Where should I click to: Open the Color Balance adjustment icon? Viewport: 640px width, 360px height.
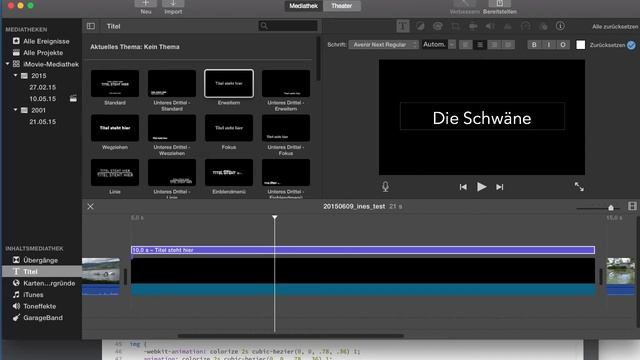420,26
